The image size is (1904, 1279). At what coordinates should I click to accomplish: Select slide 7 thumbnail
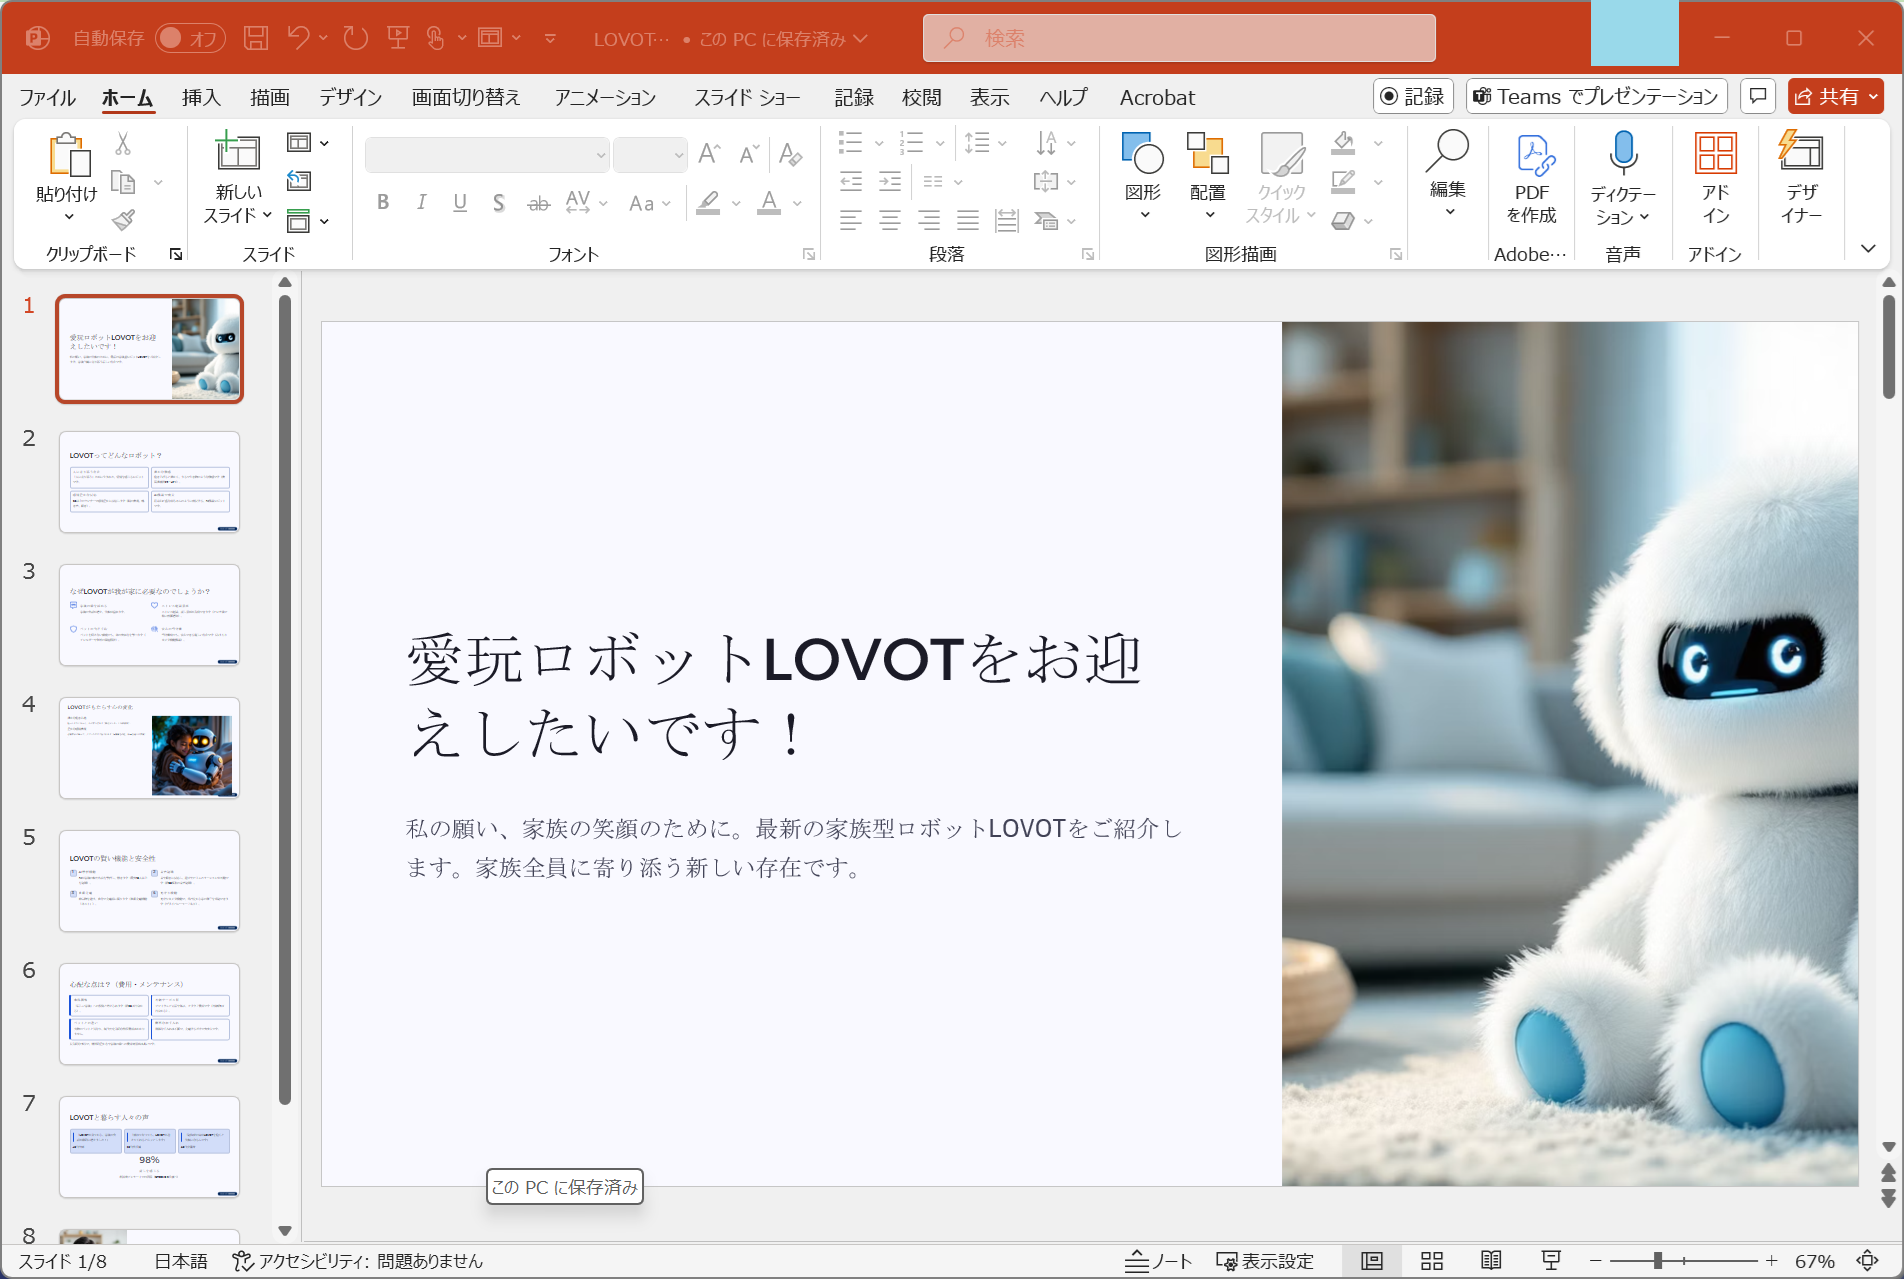tap(149, 1147)
